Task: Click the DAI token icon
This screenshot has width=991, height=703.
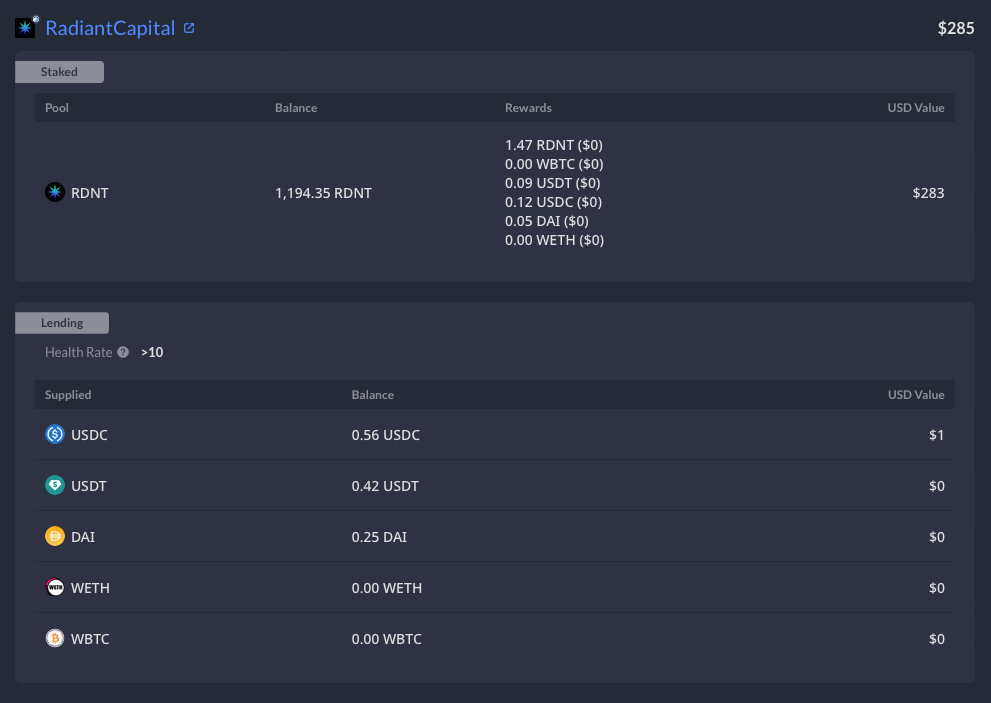Action: [55, 536]
